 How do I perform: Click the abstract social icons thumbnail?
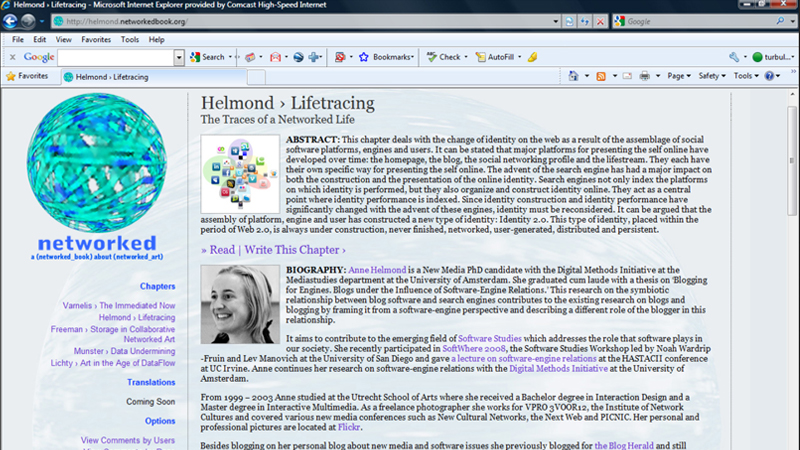[240, 174]
